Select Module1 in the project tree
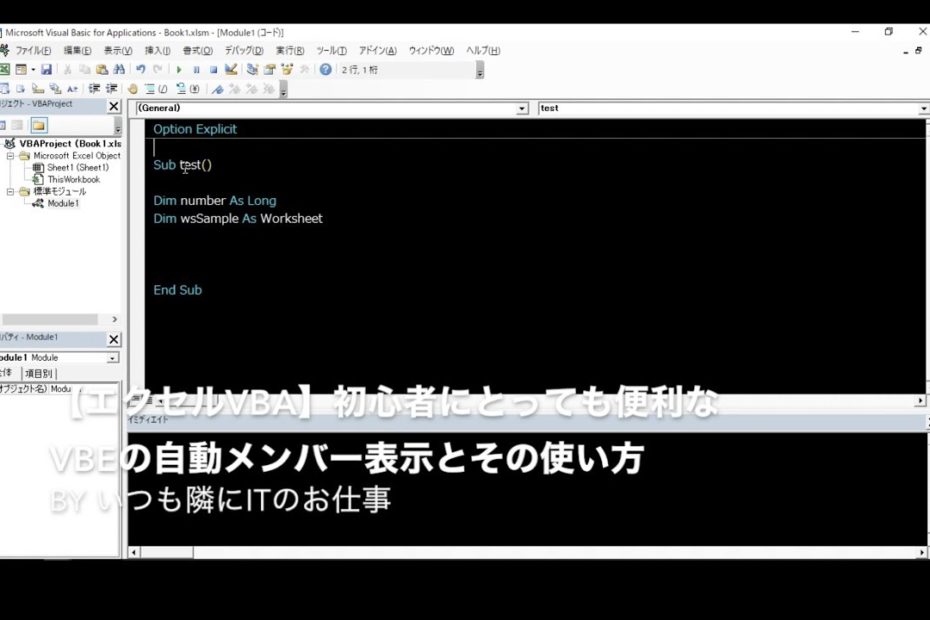The height and width of the screenshot is (620, 930). tap(62, 203)
